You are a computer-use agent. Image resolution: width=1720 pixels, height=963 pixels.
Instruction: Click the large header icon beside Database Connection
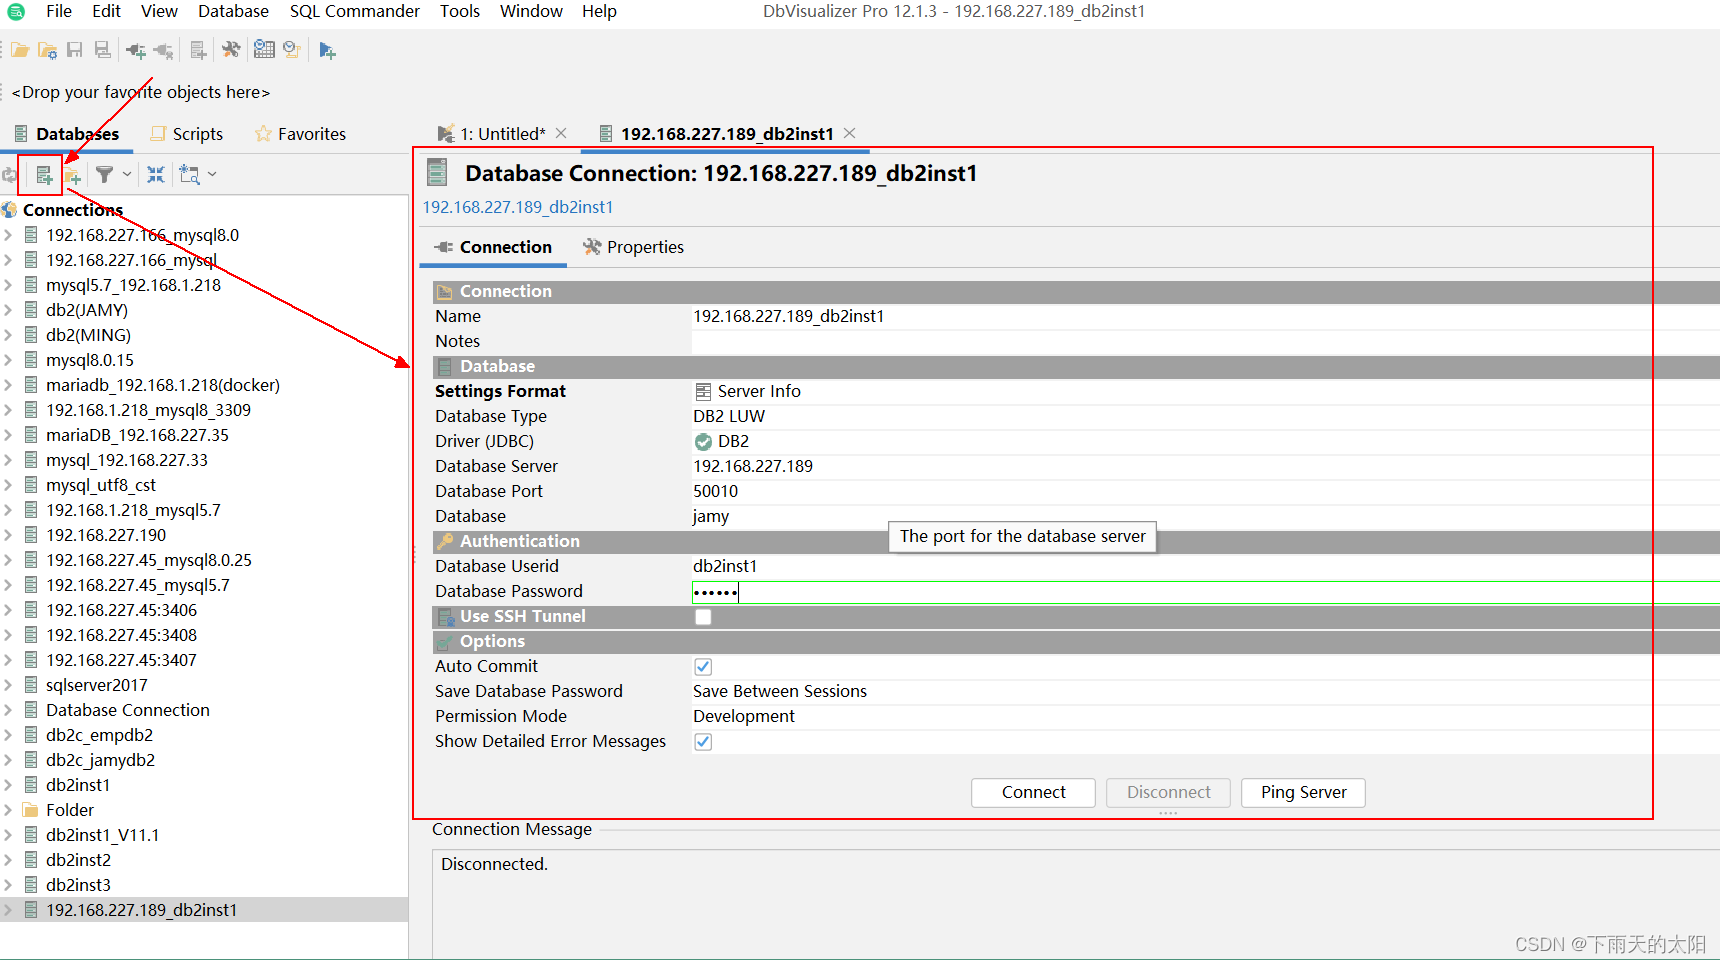coord(437,173)
